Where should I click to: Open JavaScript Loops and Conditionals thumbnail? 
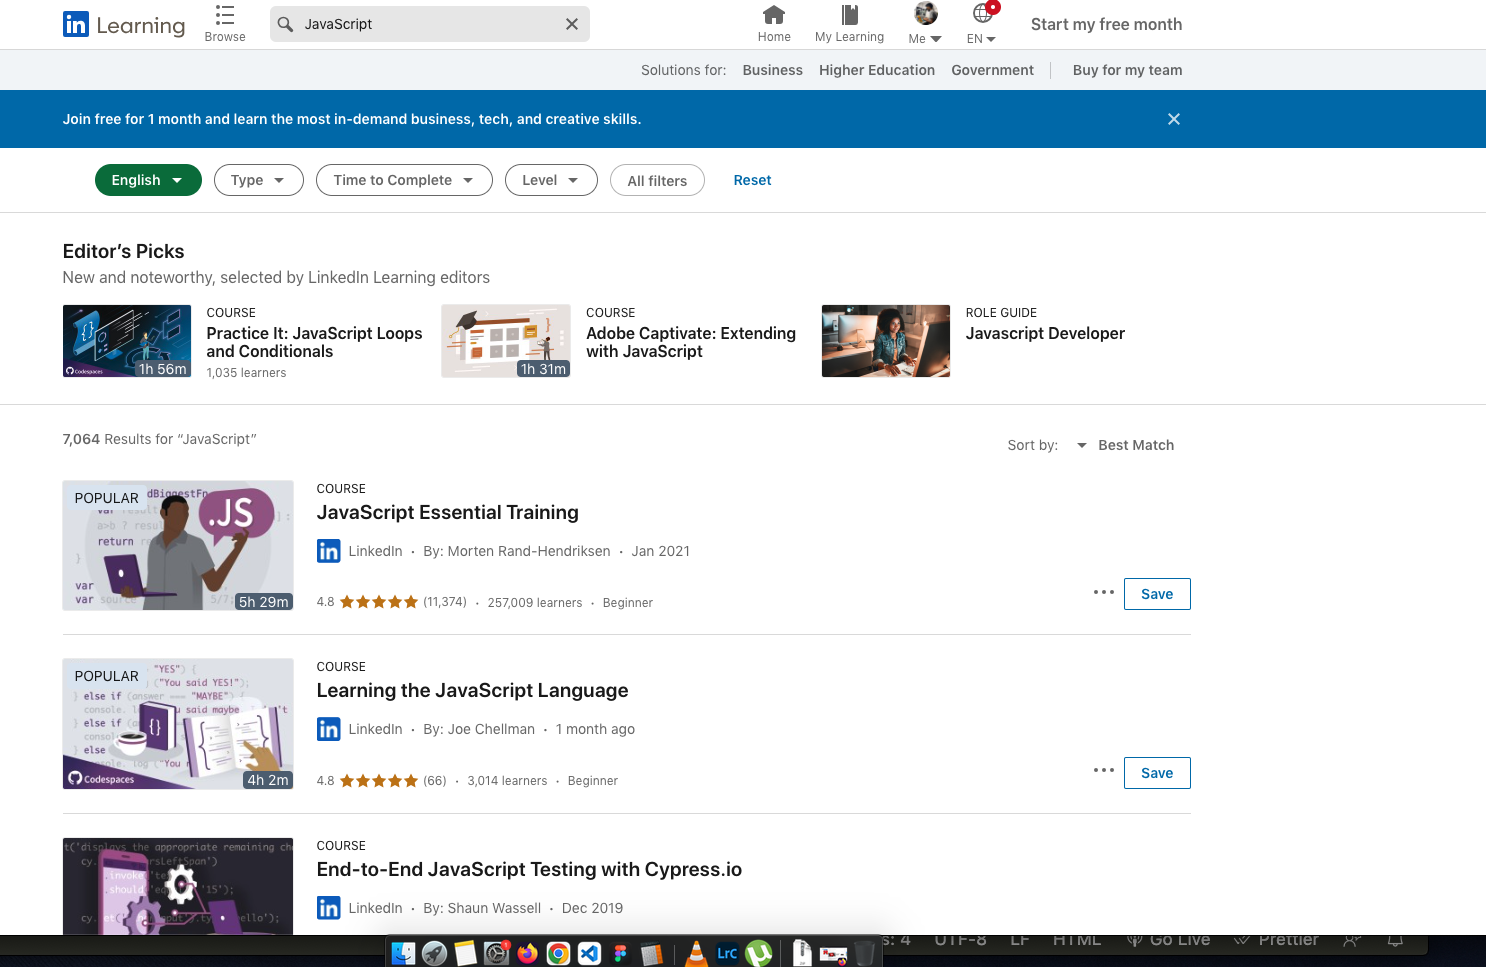127,341
